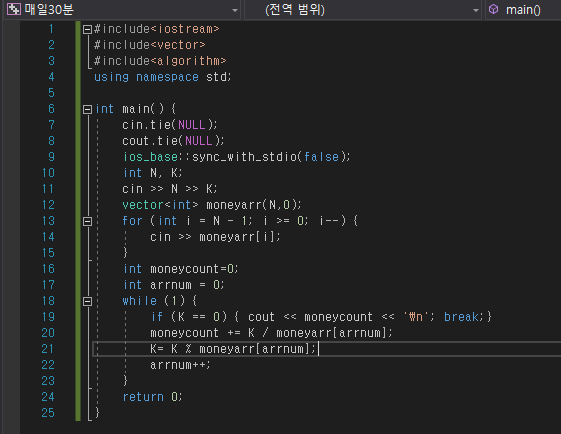The width and height of the screenshot is (561, 434).
Task: Click the break keyword on line 19
Action: 461,317
